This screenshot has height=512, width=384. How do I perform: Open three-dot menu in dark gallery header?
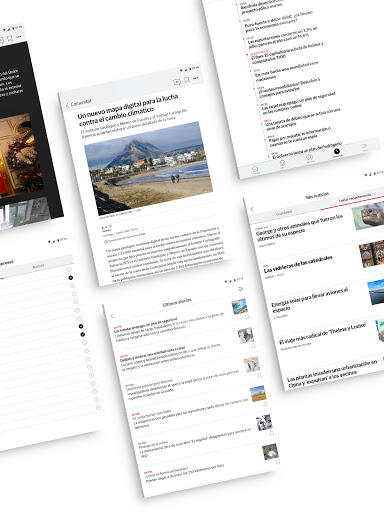pos(19,37)
